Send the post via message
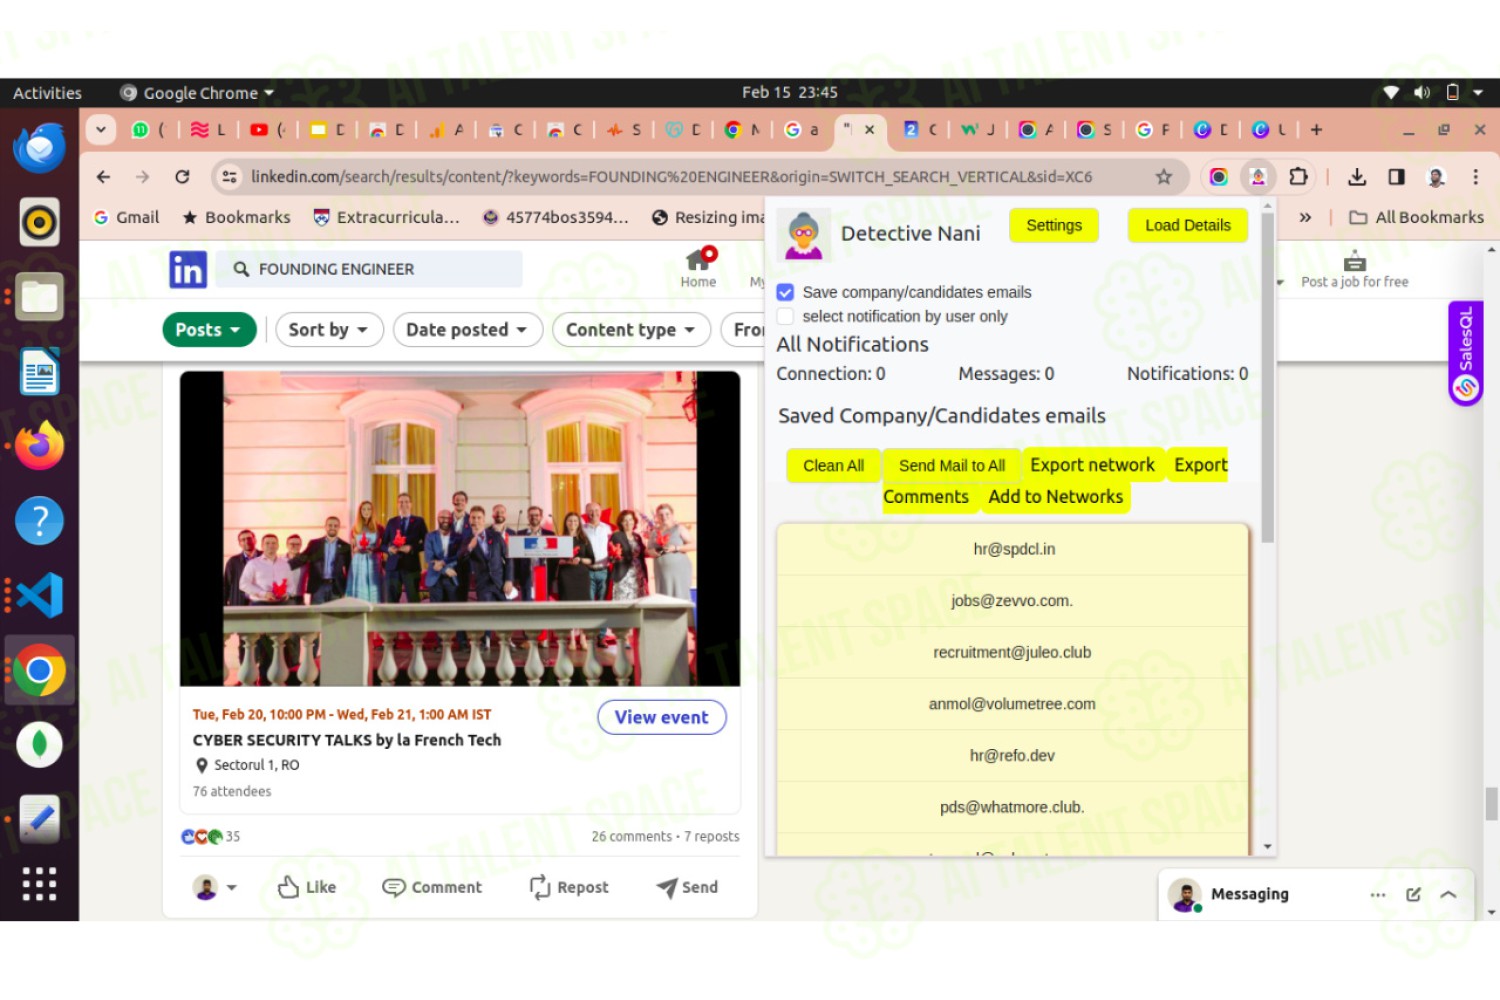The image size is (1500, 1000). click(x=687, y=887)
